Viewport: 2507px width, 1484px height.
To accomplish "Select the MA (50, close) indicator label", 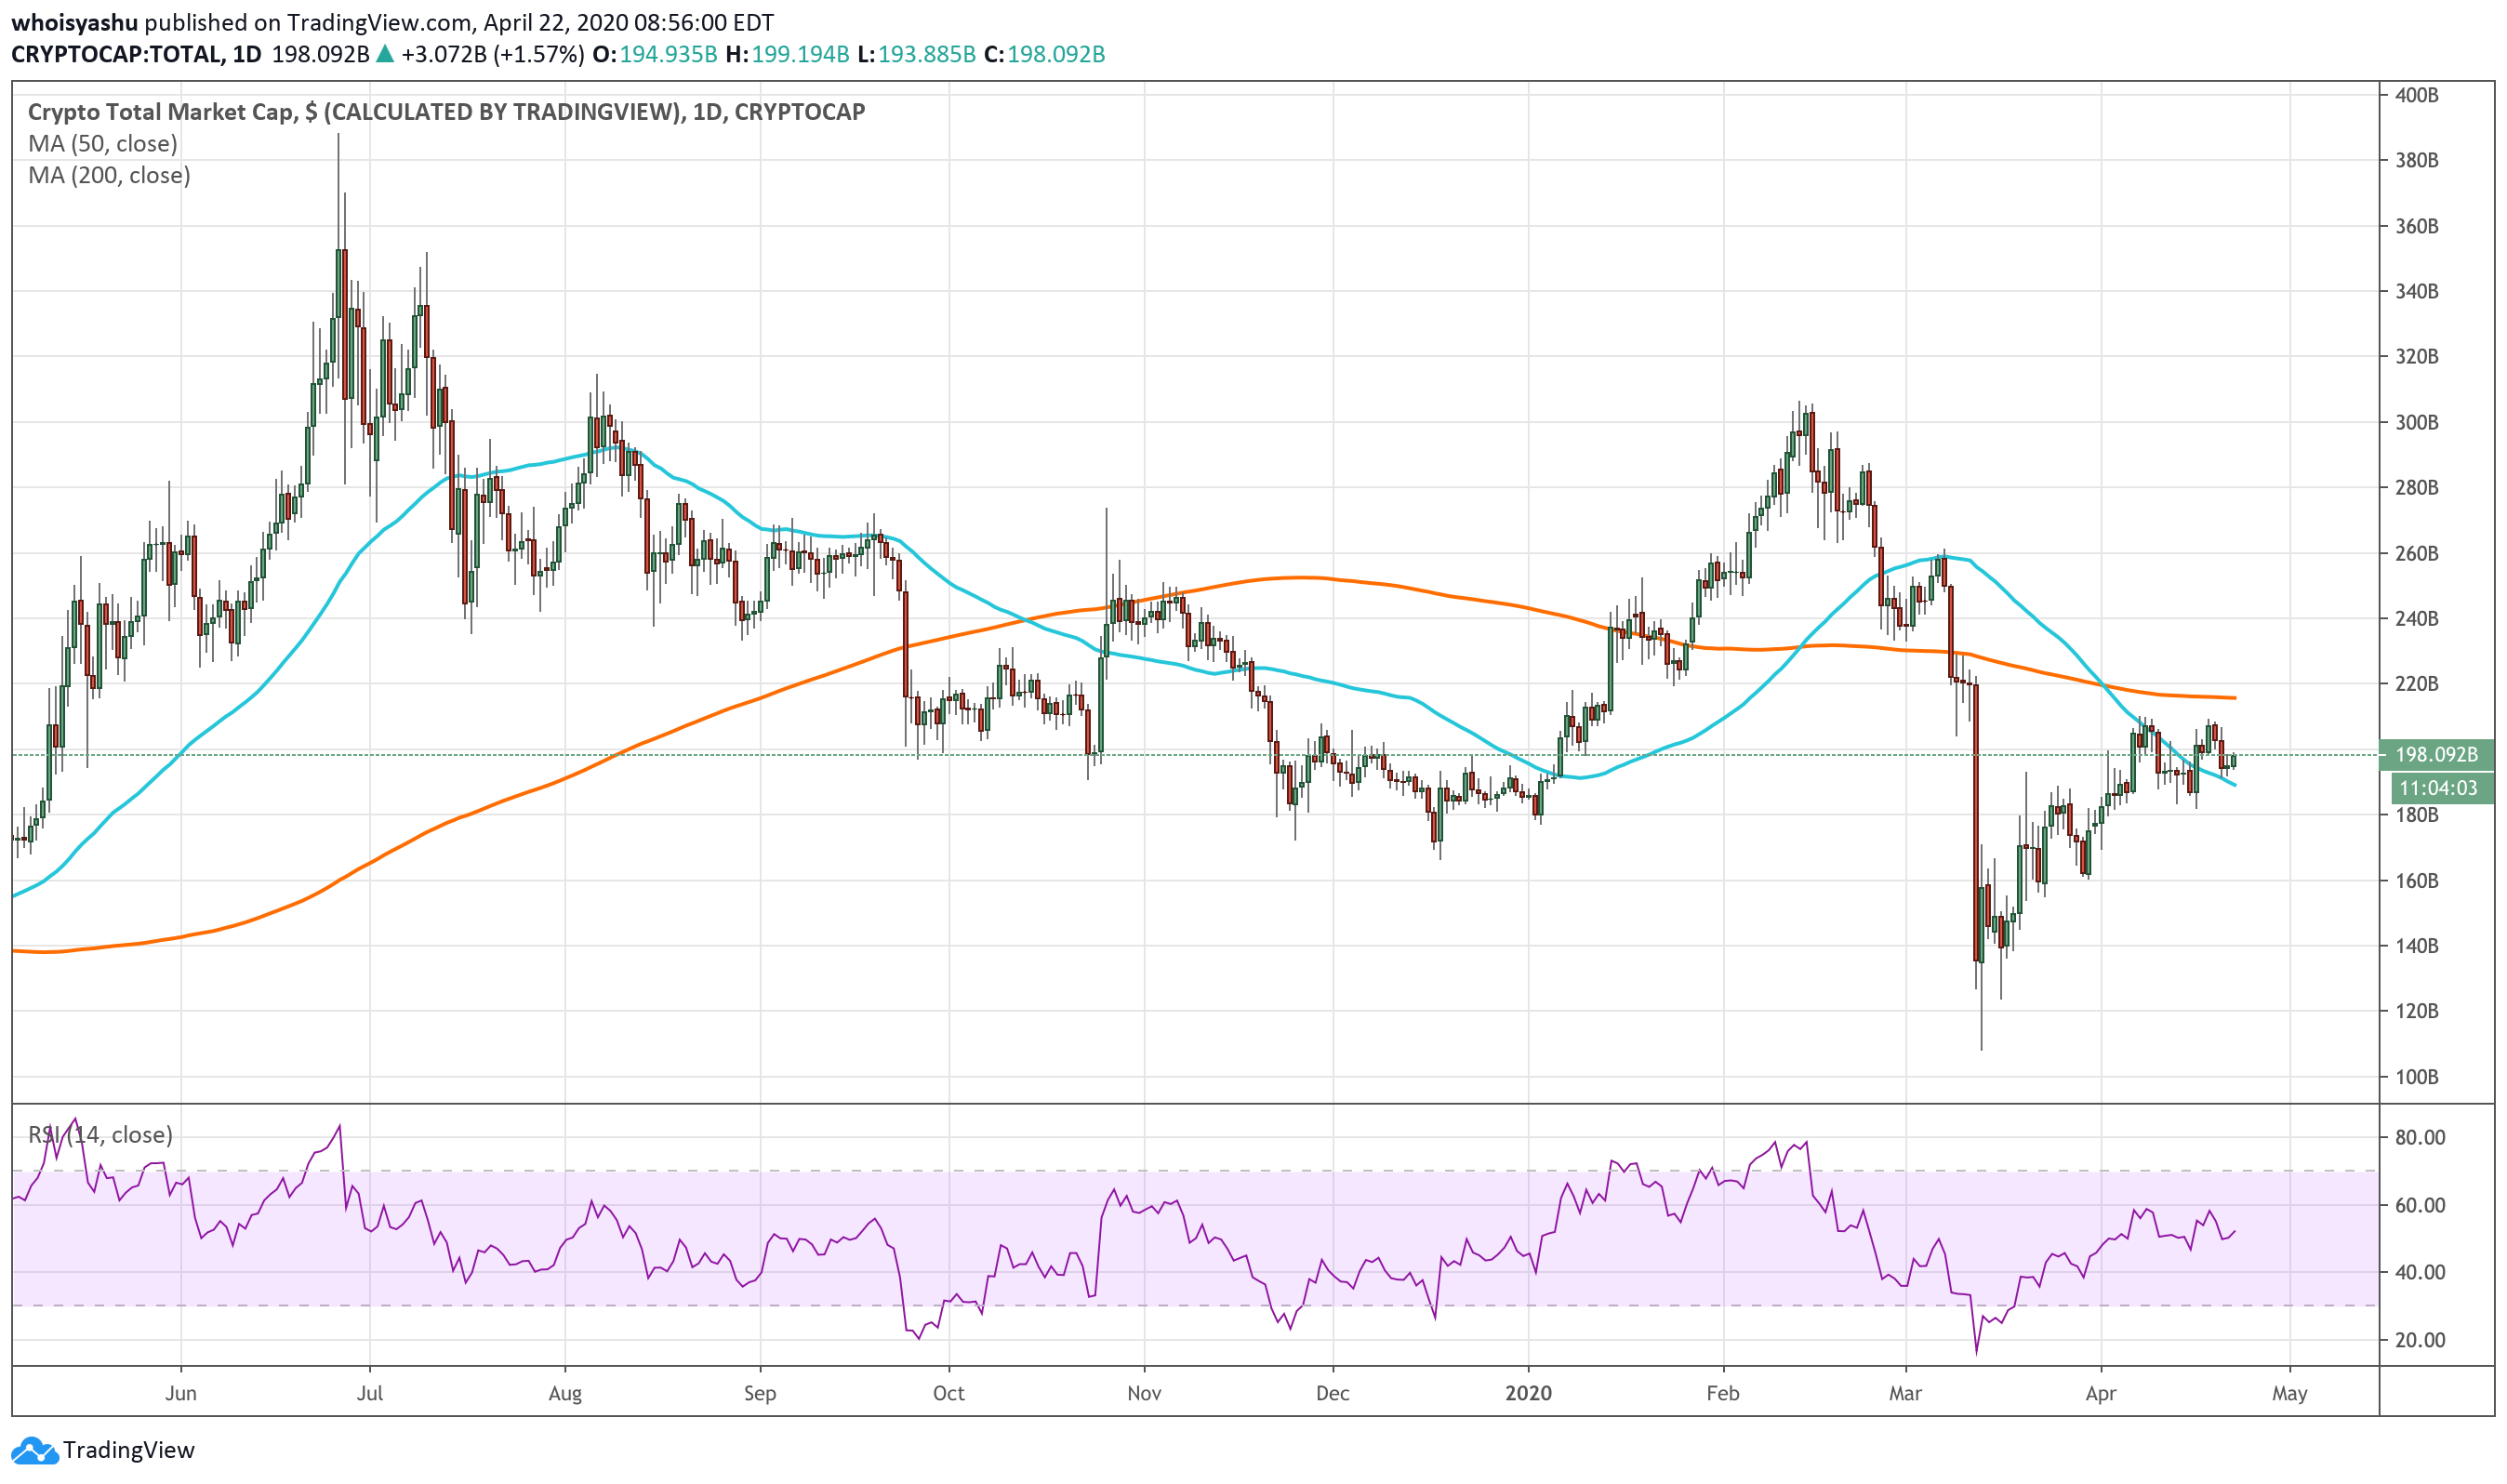I will [103, 144].
